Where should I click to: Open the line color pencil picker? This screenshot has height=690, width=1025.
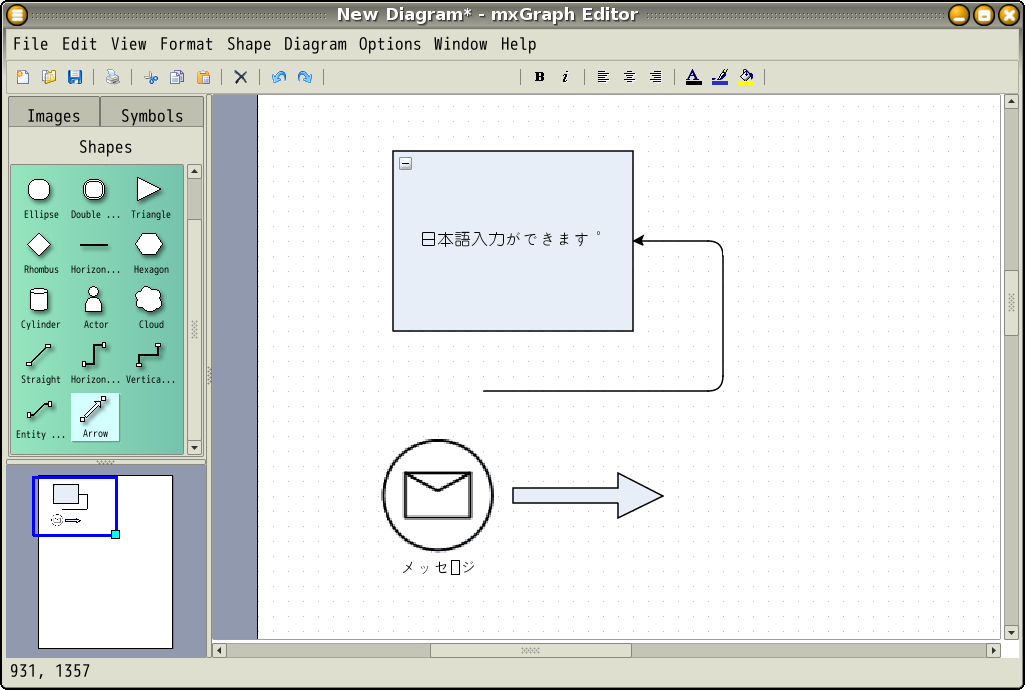[720, 77]
